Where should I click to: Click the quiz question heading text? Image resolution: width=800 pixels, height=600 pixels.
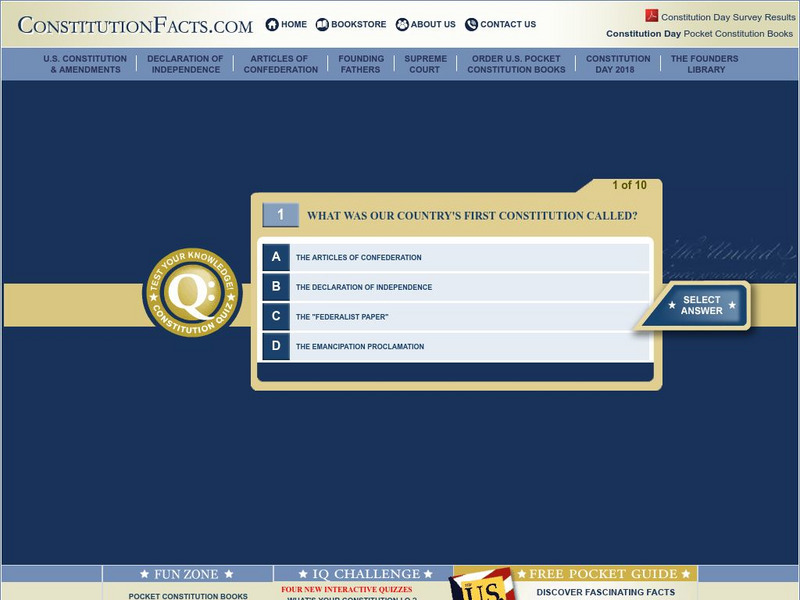click(x=472, y=216)
